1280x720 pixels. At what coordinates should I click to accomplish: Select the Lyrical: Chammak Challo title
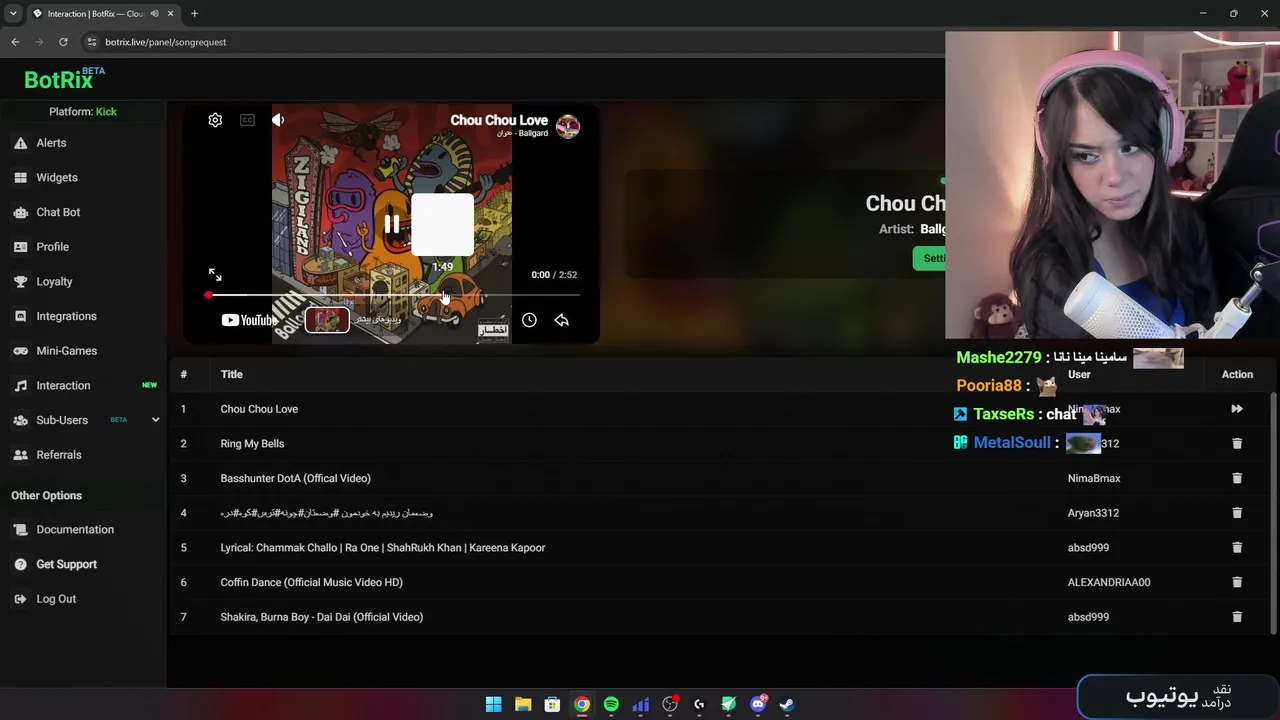(x=383, y=548)
